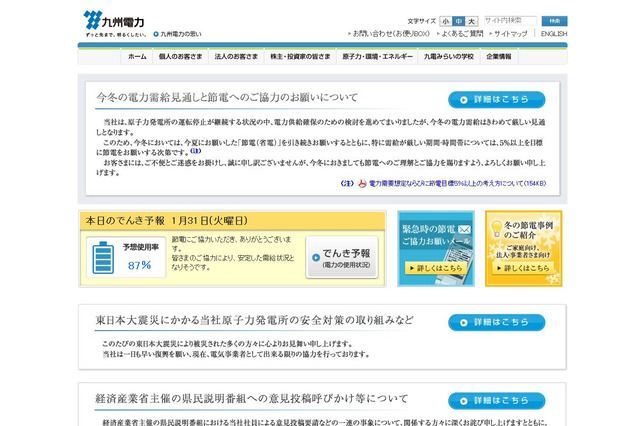Click the 予想使用率 label
640x426 pixels.
point(140,247)
